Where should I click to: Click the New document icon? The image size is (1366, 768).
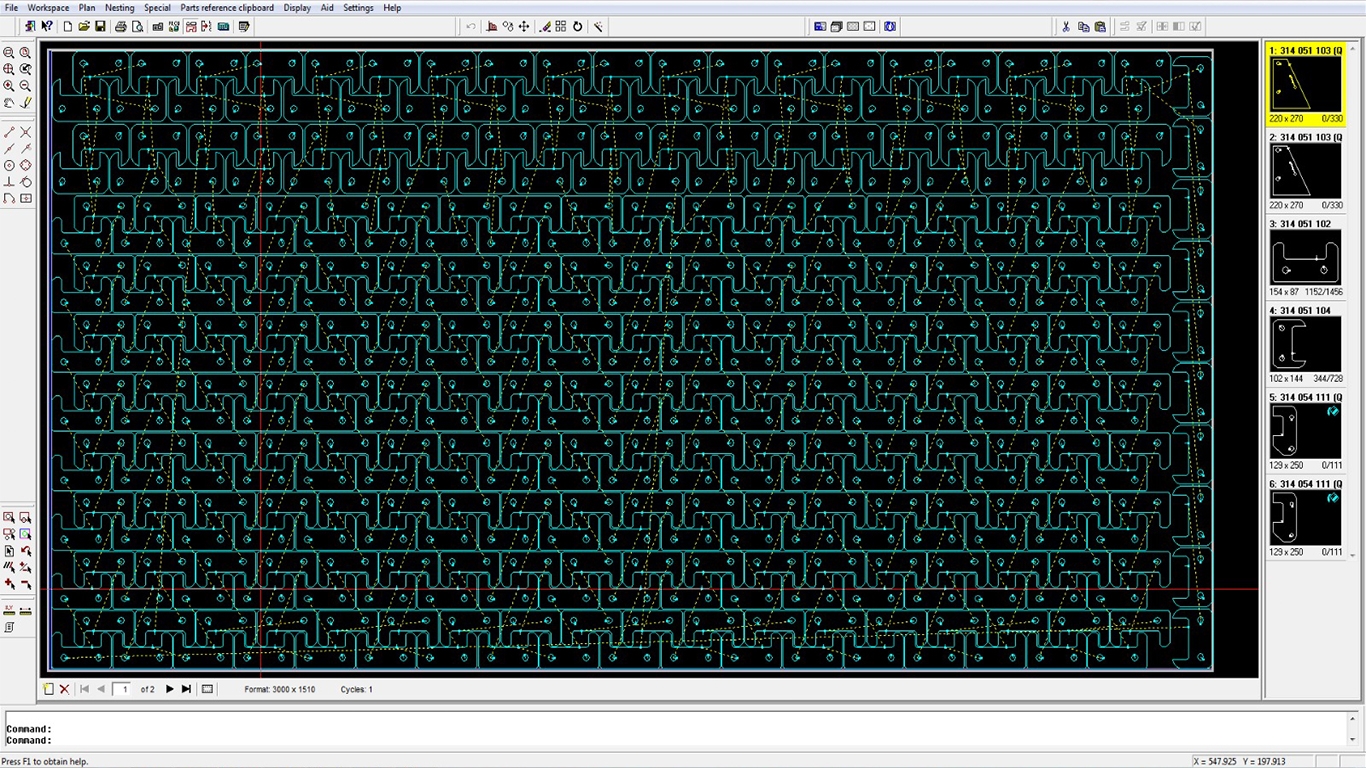68,27
